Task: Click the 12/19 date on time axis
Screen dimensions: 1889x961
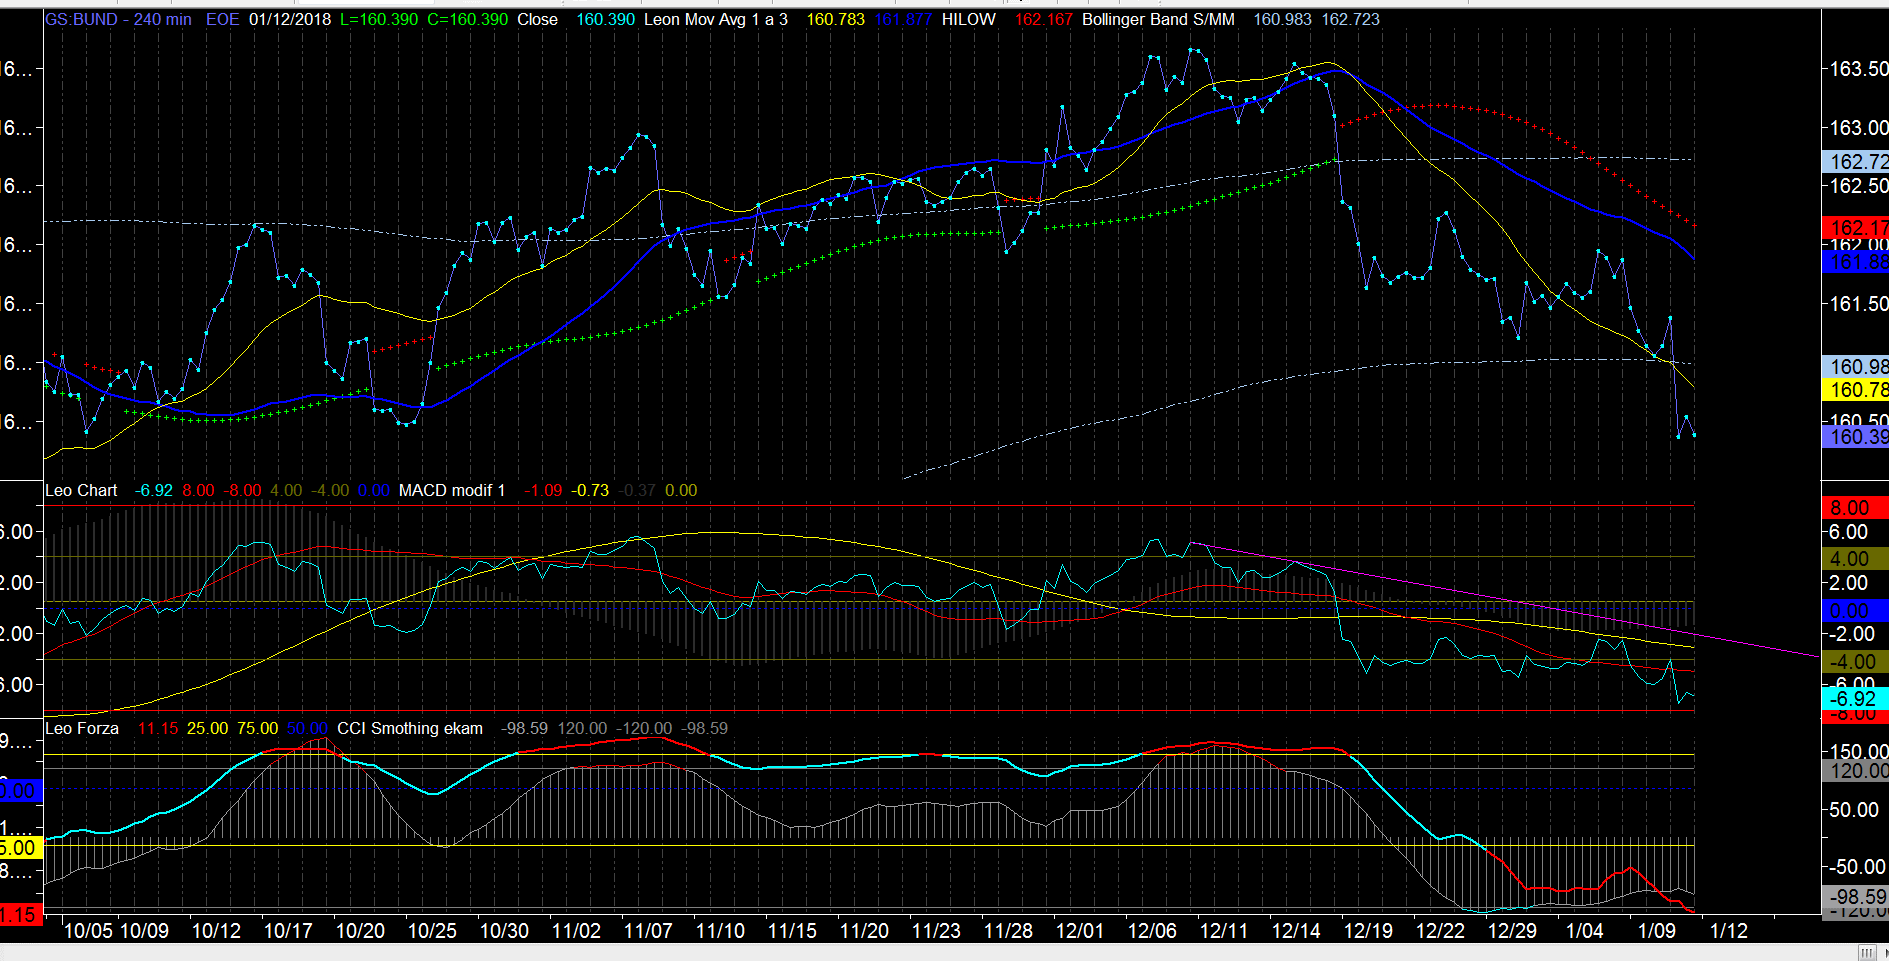Action: pos(1368,931)
